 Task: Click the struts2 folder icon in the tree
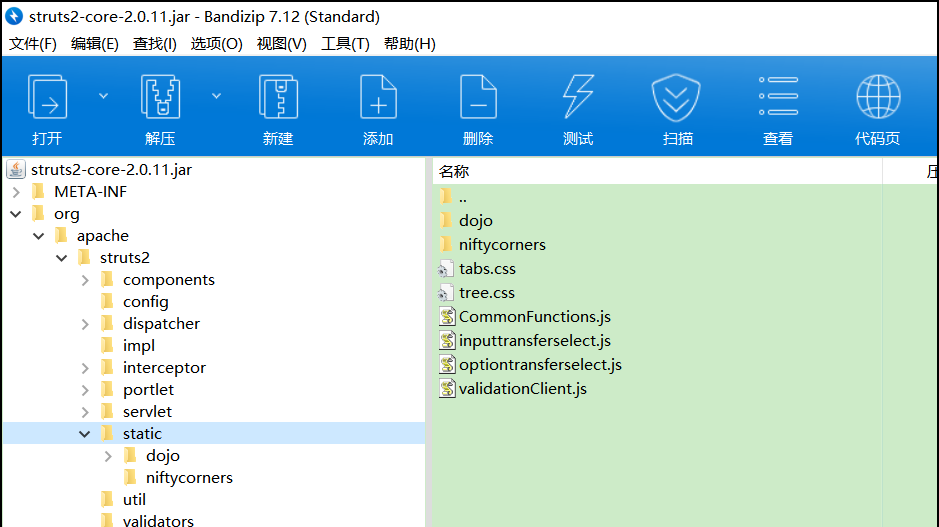84,258
